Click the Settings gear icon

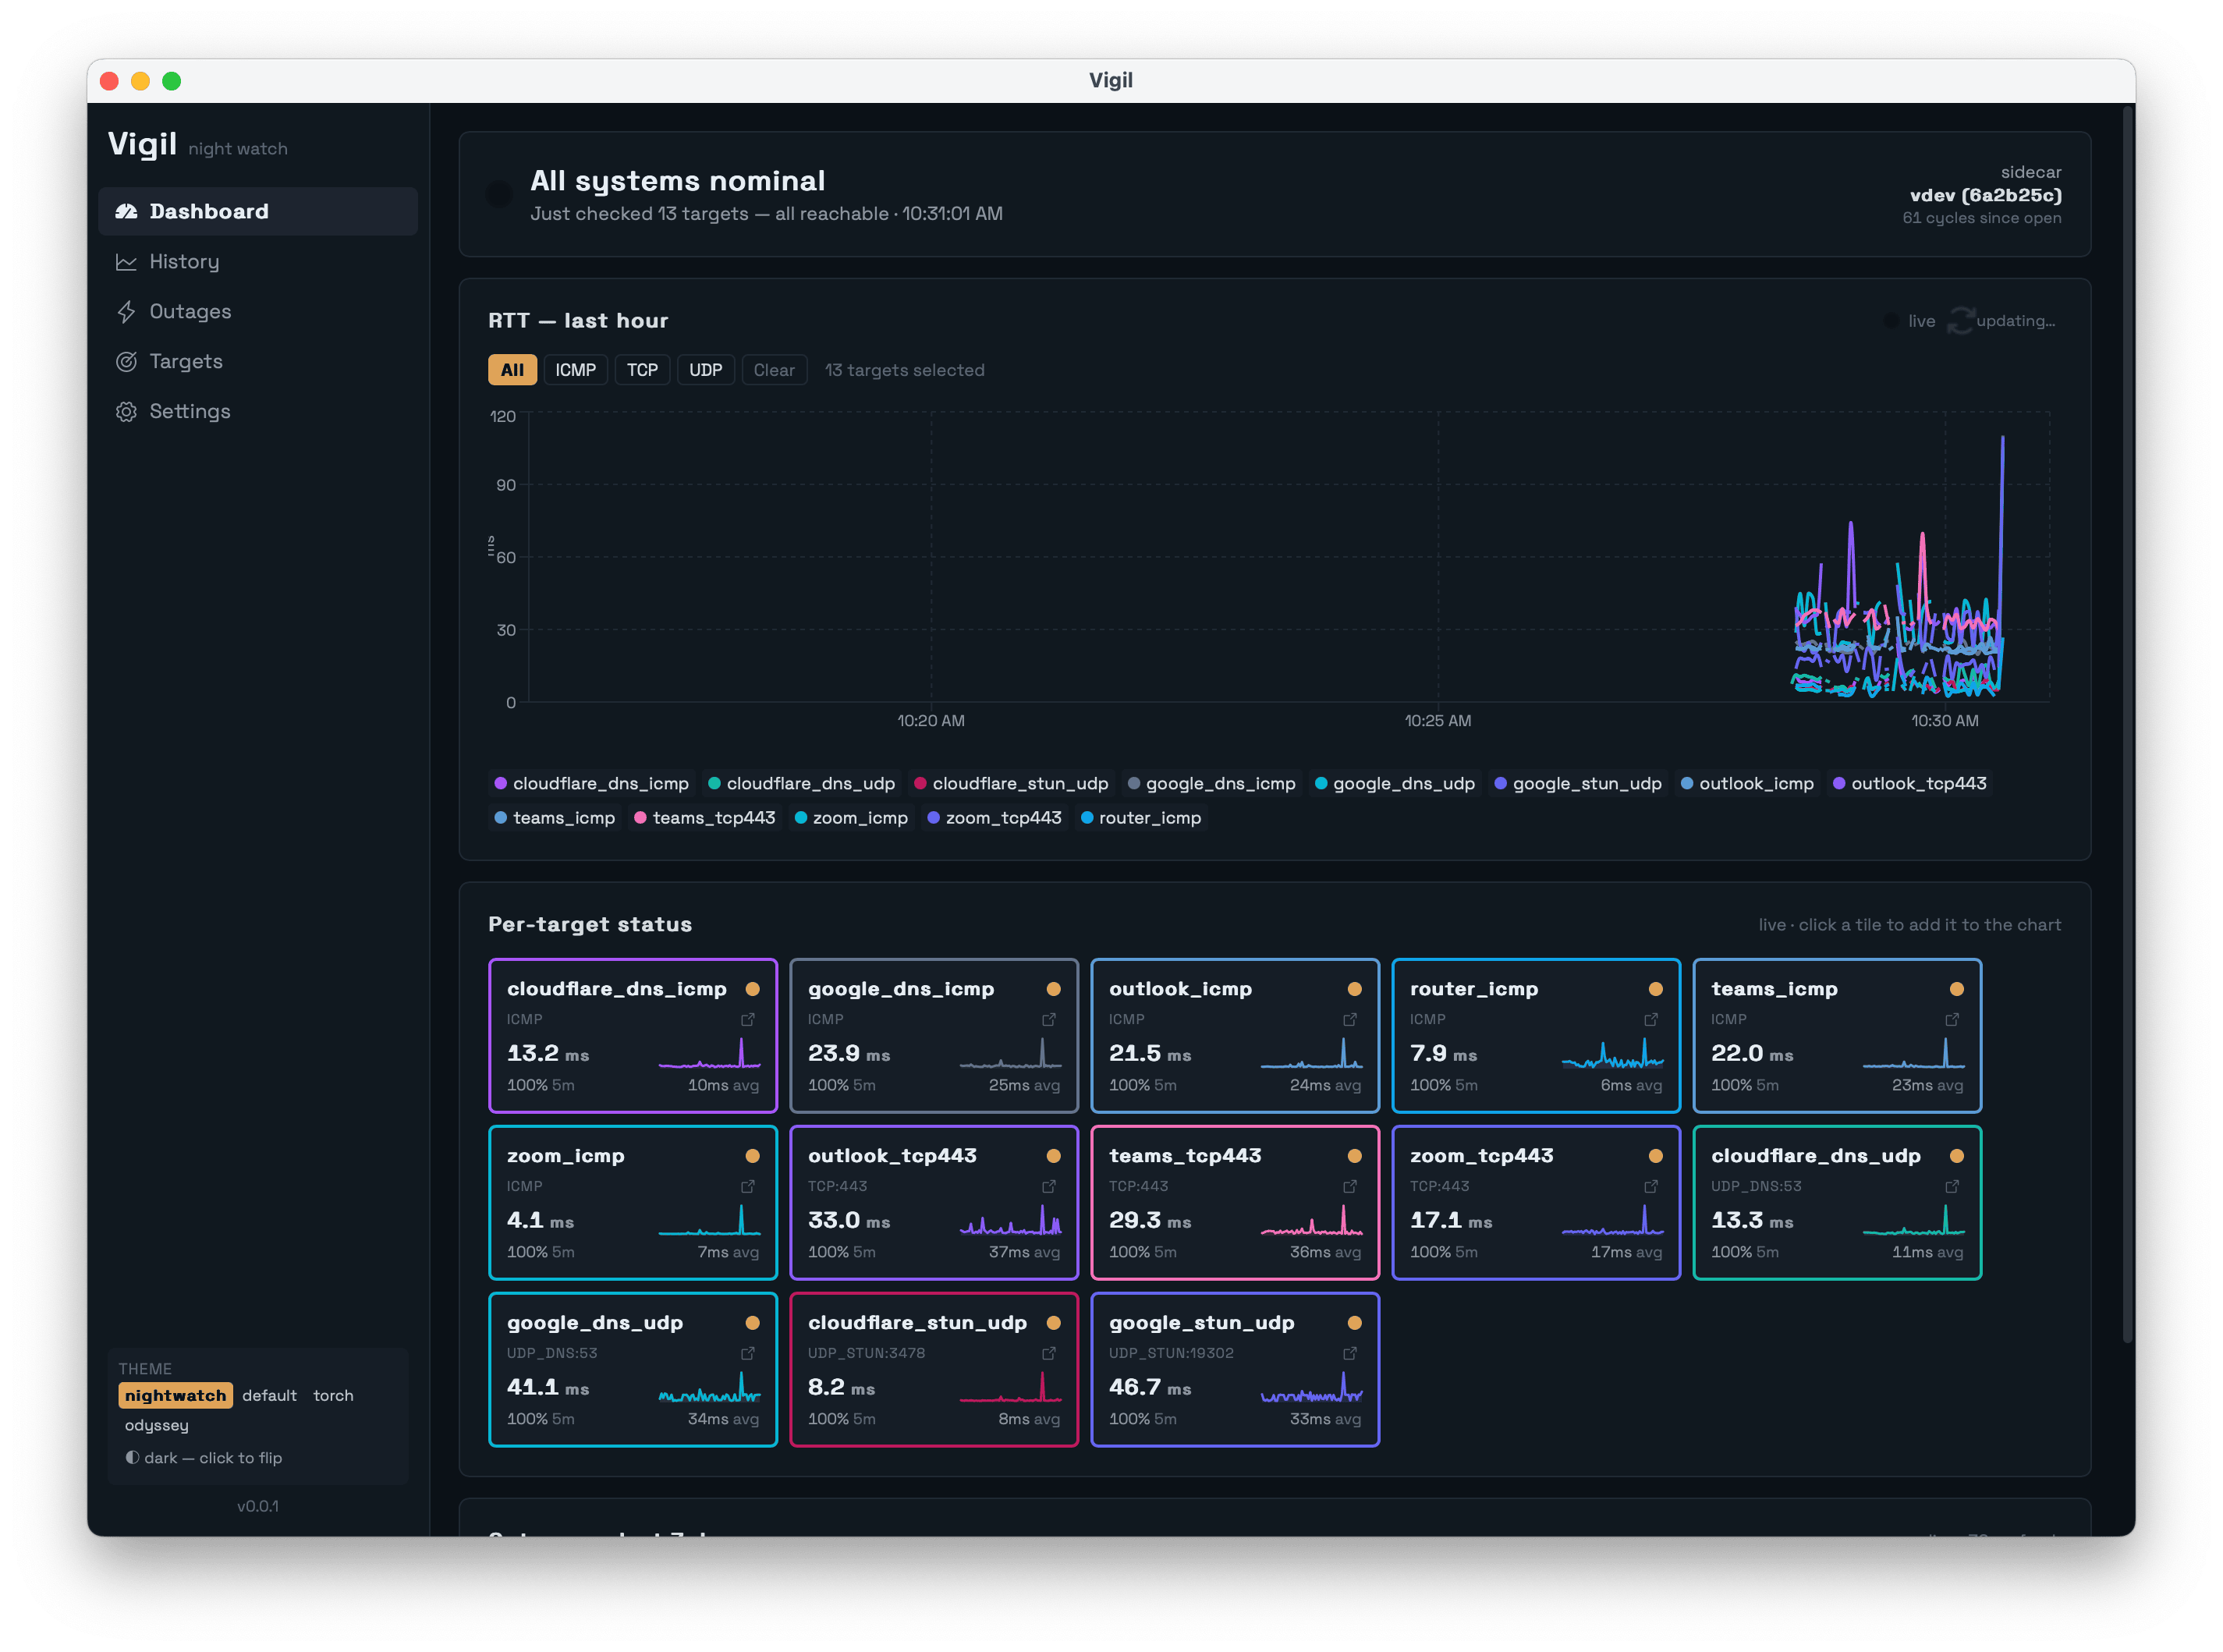pos(126,412)
